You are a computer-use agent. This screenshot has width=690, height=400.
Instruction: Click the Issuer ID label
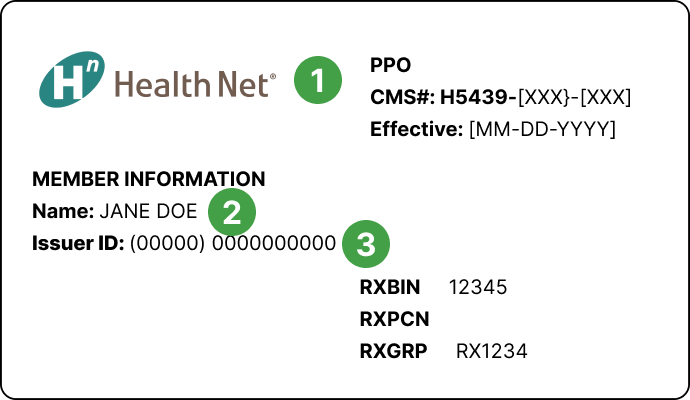pos(76,243)
